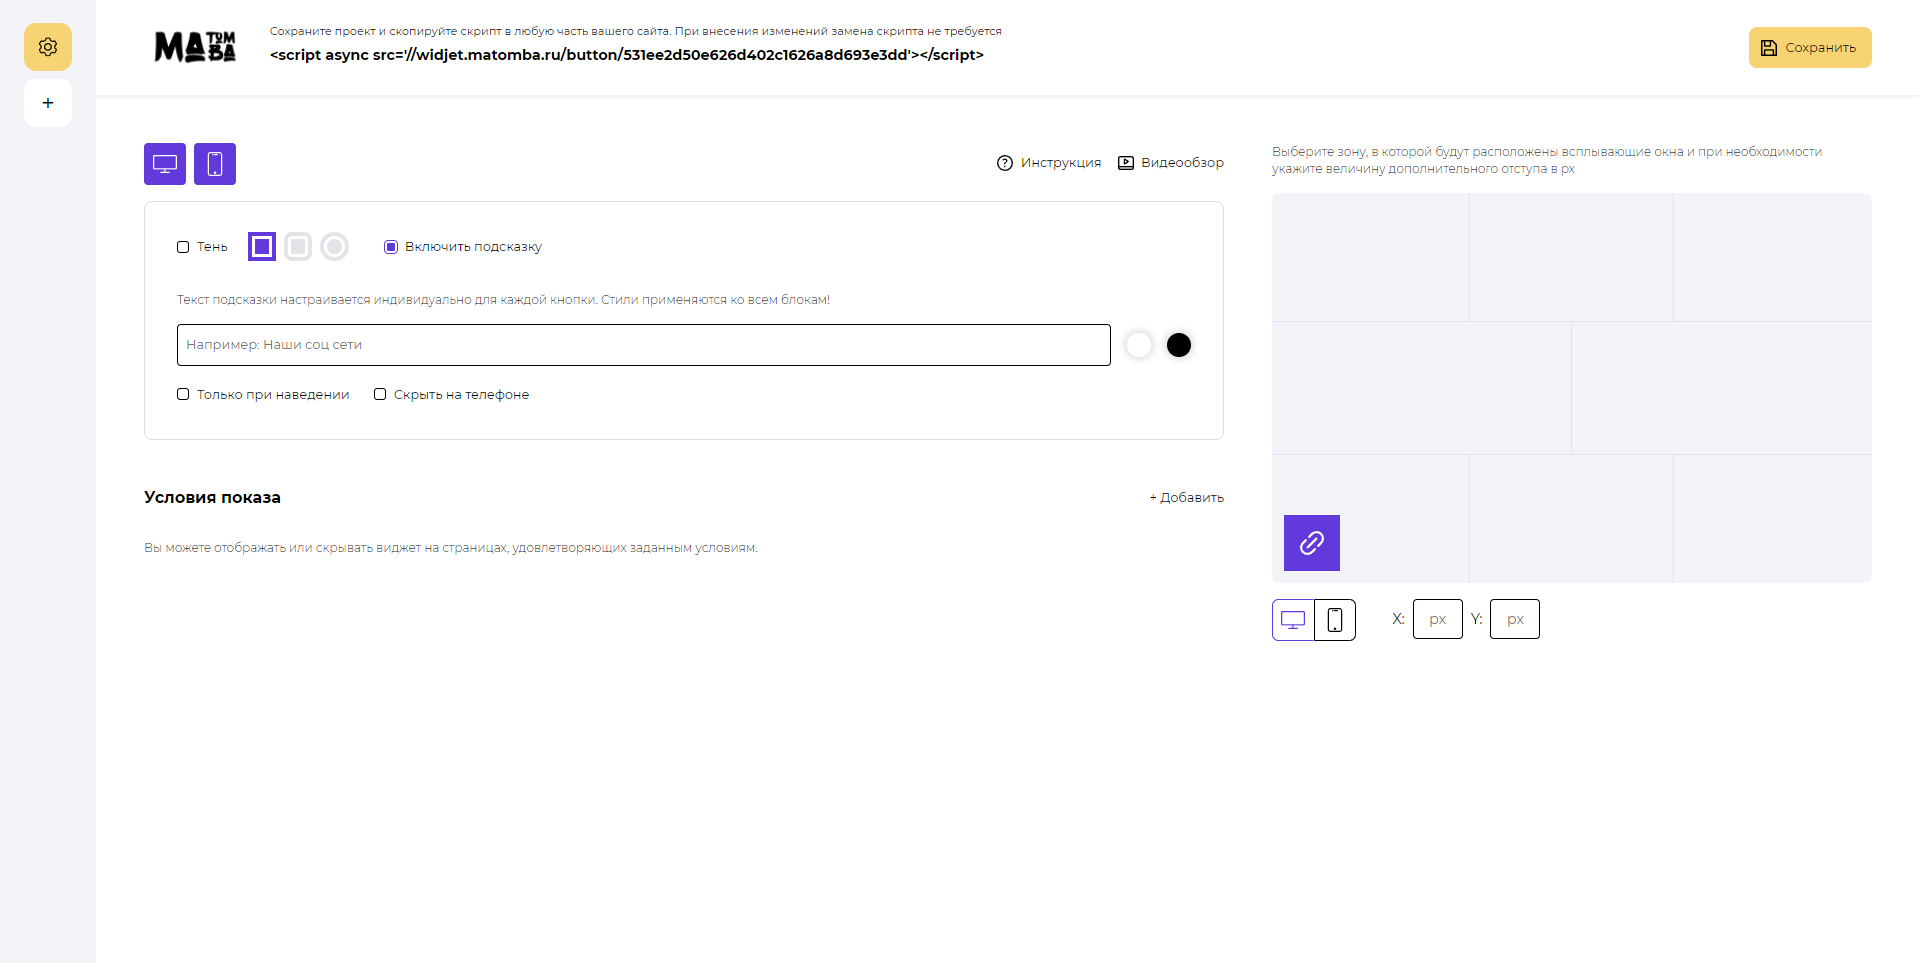Open the Видеообзор link
This screenshot has height=963, width=1919.
pyautogui.click(x=1171, y=163)
